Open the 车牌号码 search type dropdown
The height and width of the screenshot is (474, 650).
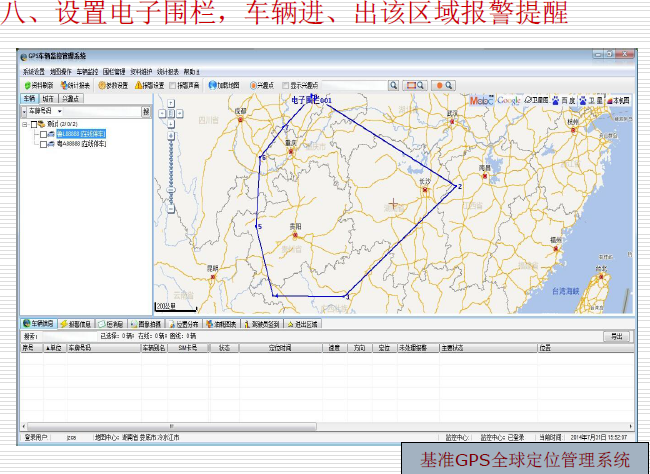[60, 112]
